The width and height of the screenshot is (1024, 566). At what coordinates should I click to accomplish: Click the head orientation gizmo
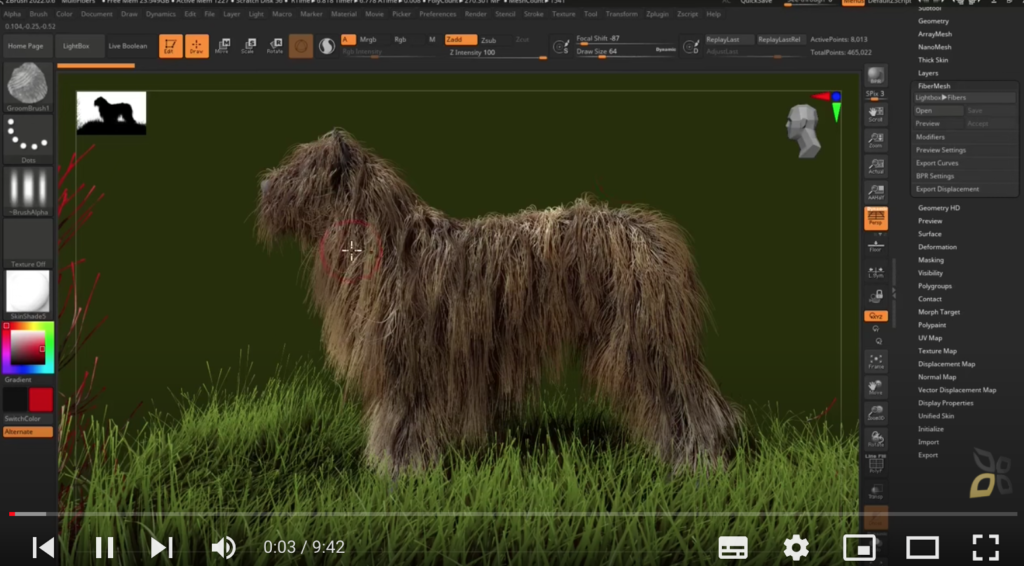tap(803, 131)
